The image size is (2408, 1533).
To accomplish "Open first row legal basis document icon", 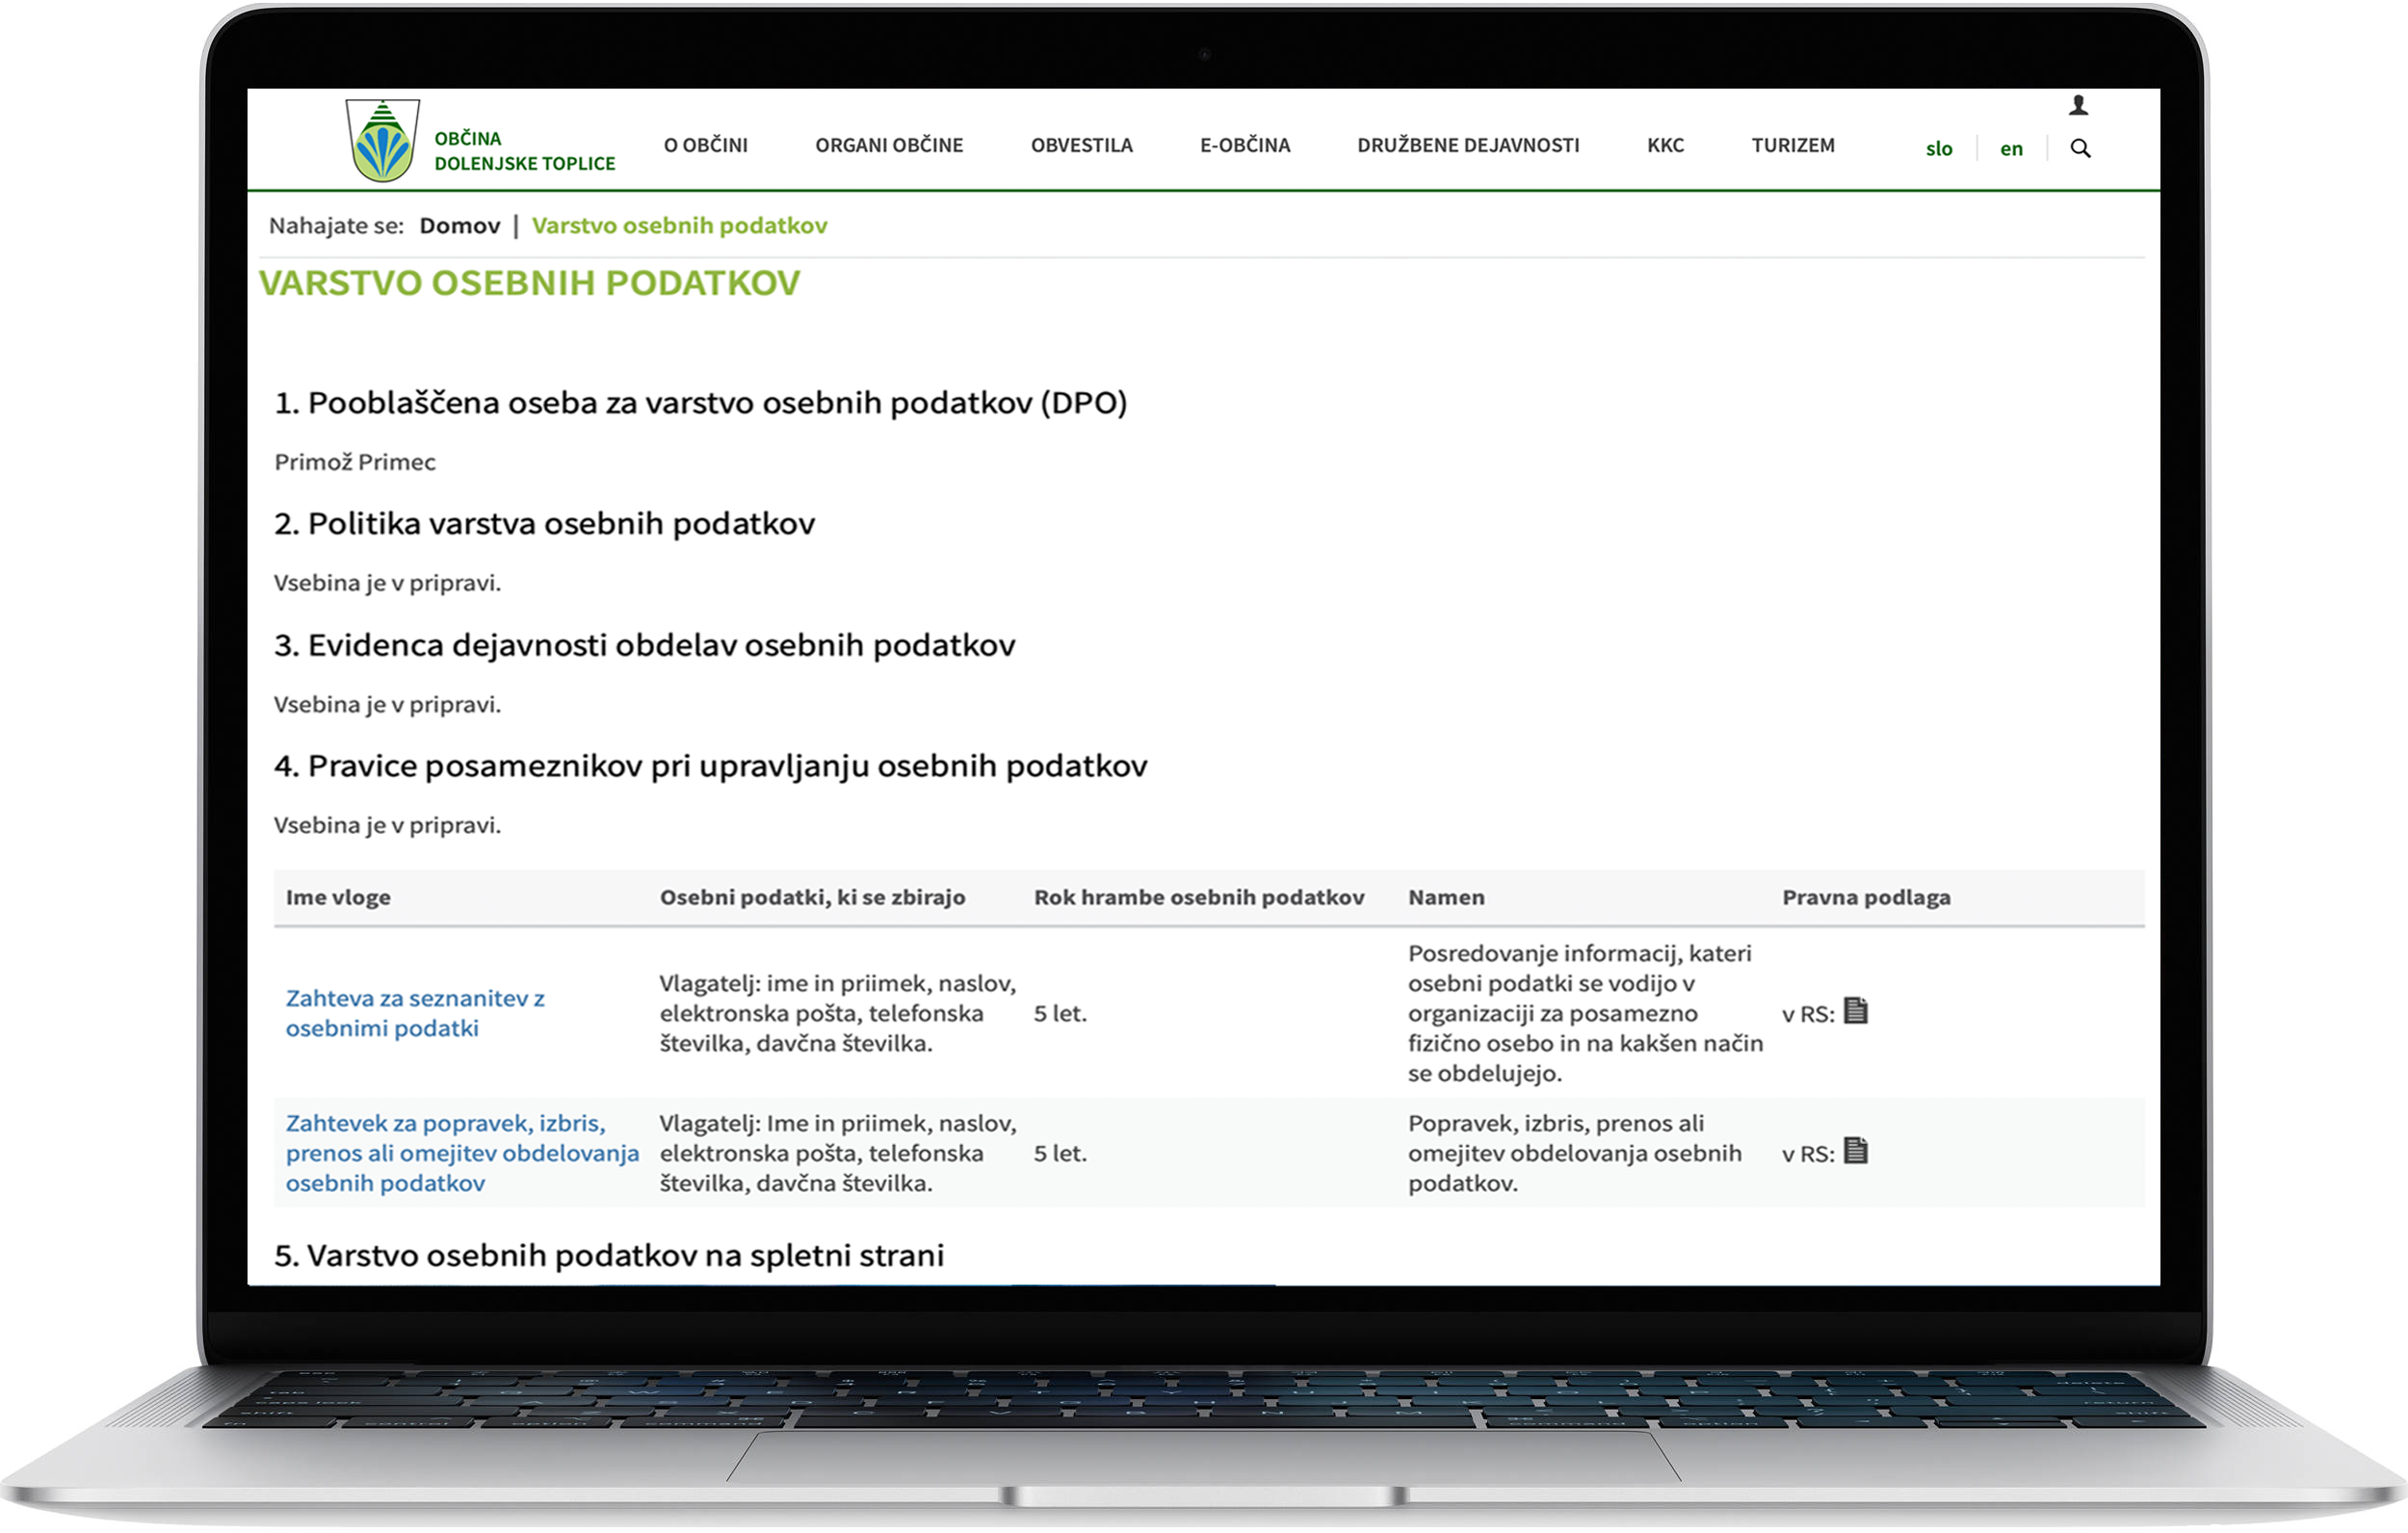I will [x=1855, y=1011].
